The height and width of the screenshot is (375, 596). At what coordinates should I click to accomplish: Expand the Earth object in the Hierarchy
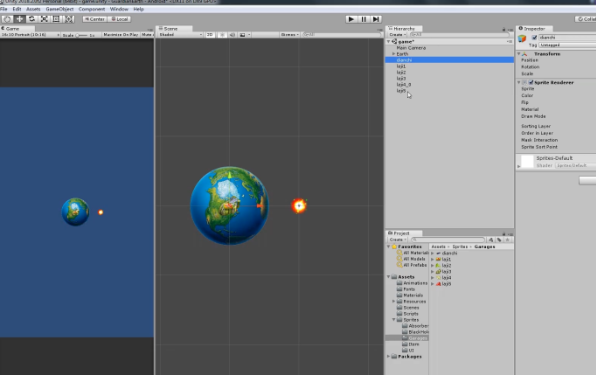click(393, 54)
